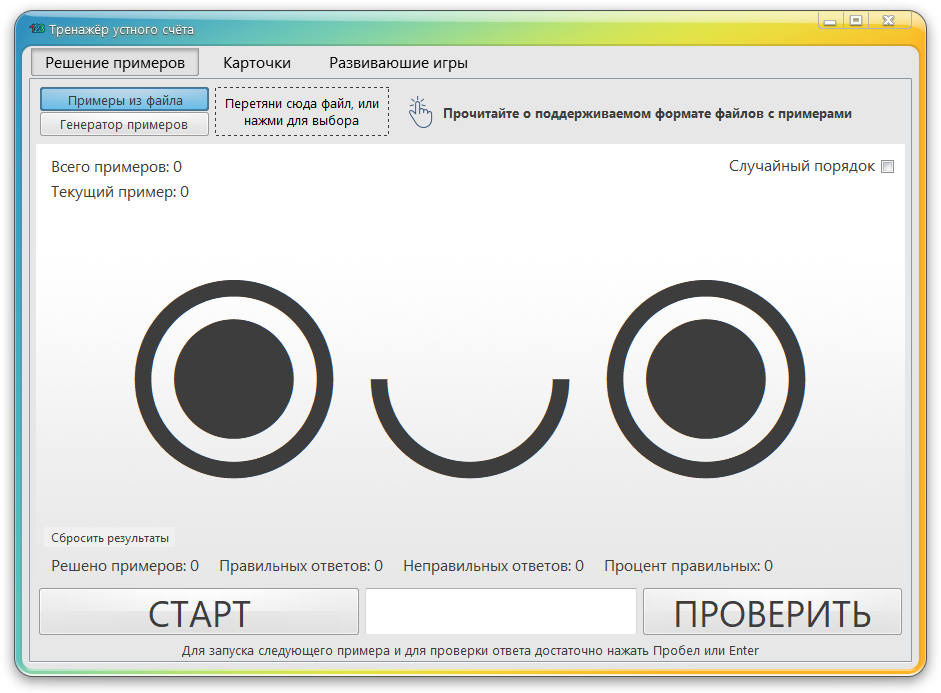Click the smiley face eyes graphic
Viewport: 941px width, 693px height.
234,380
